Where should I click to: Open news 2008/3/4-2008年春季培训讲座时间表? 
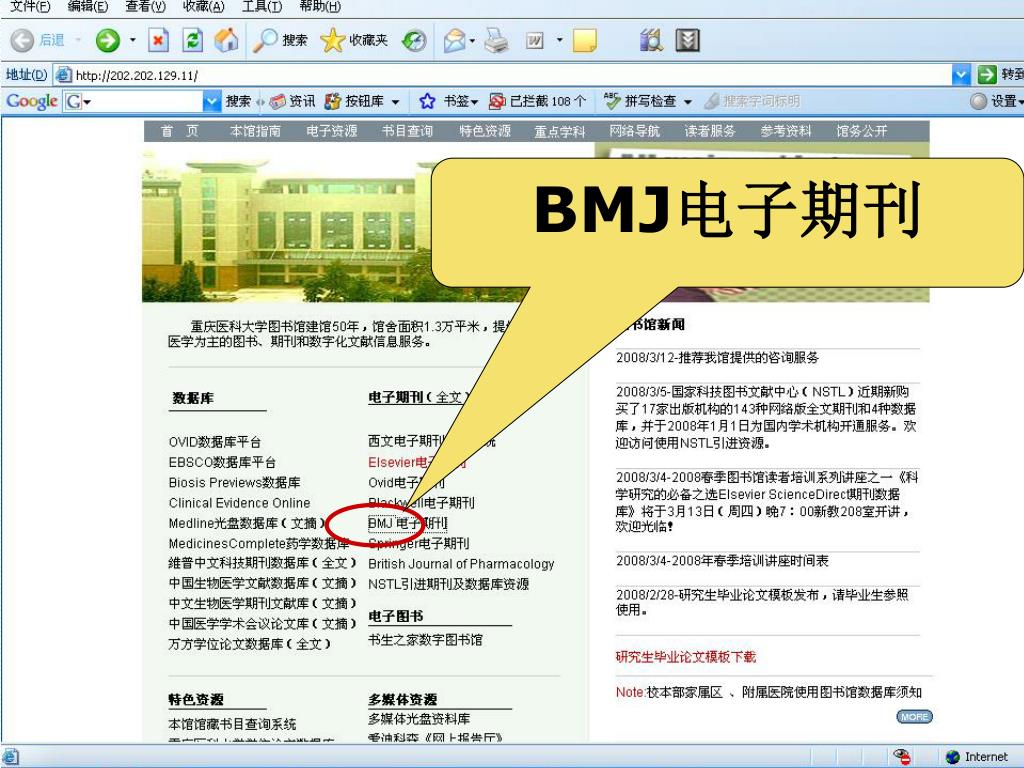click(722, 560)
